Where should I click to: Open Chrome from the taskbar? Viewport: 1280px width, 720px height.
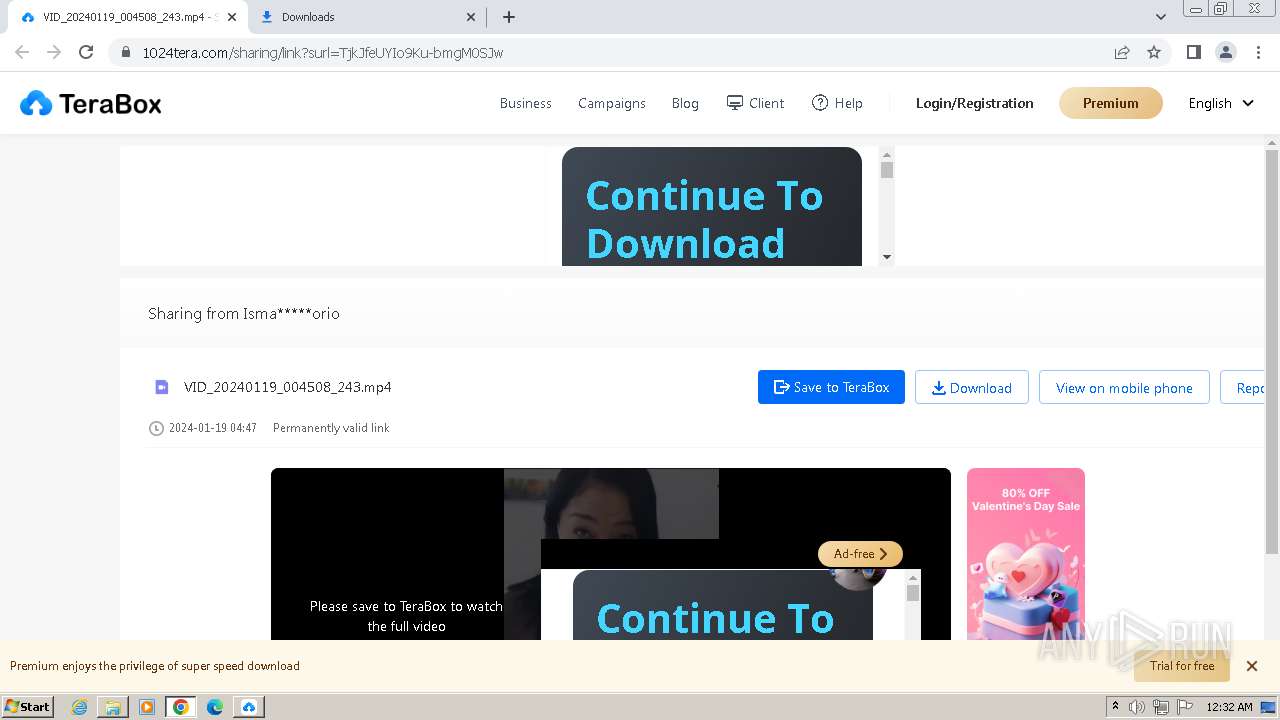point(181,707)
